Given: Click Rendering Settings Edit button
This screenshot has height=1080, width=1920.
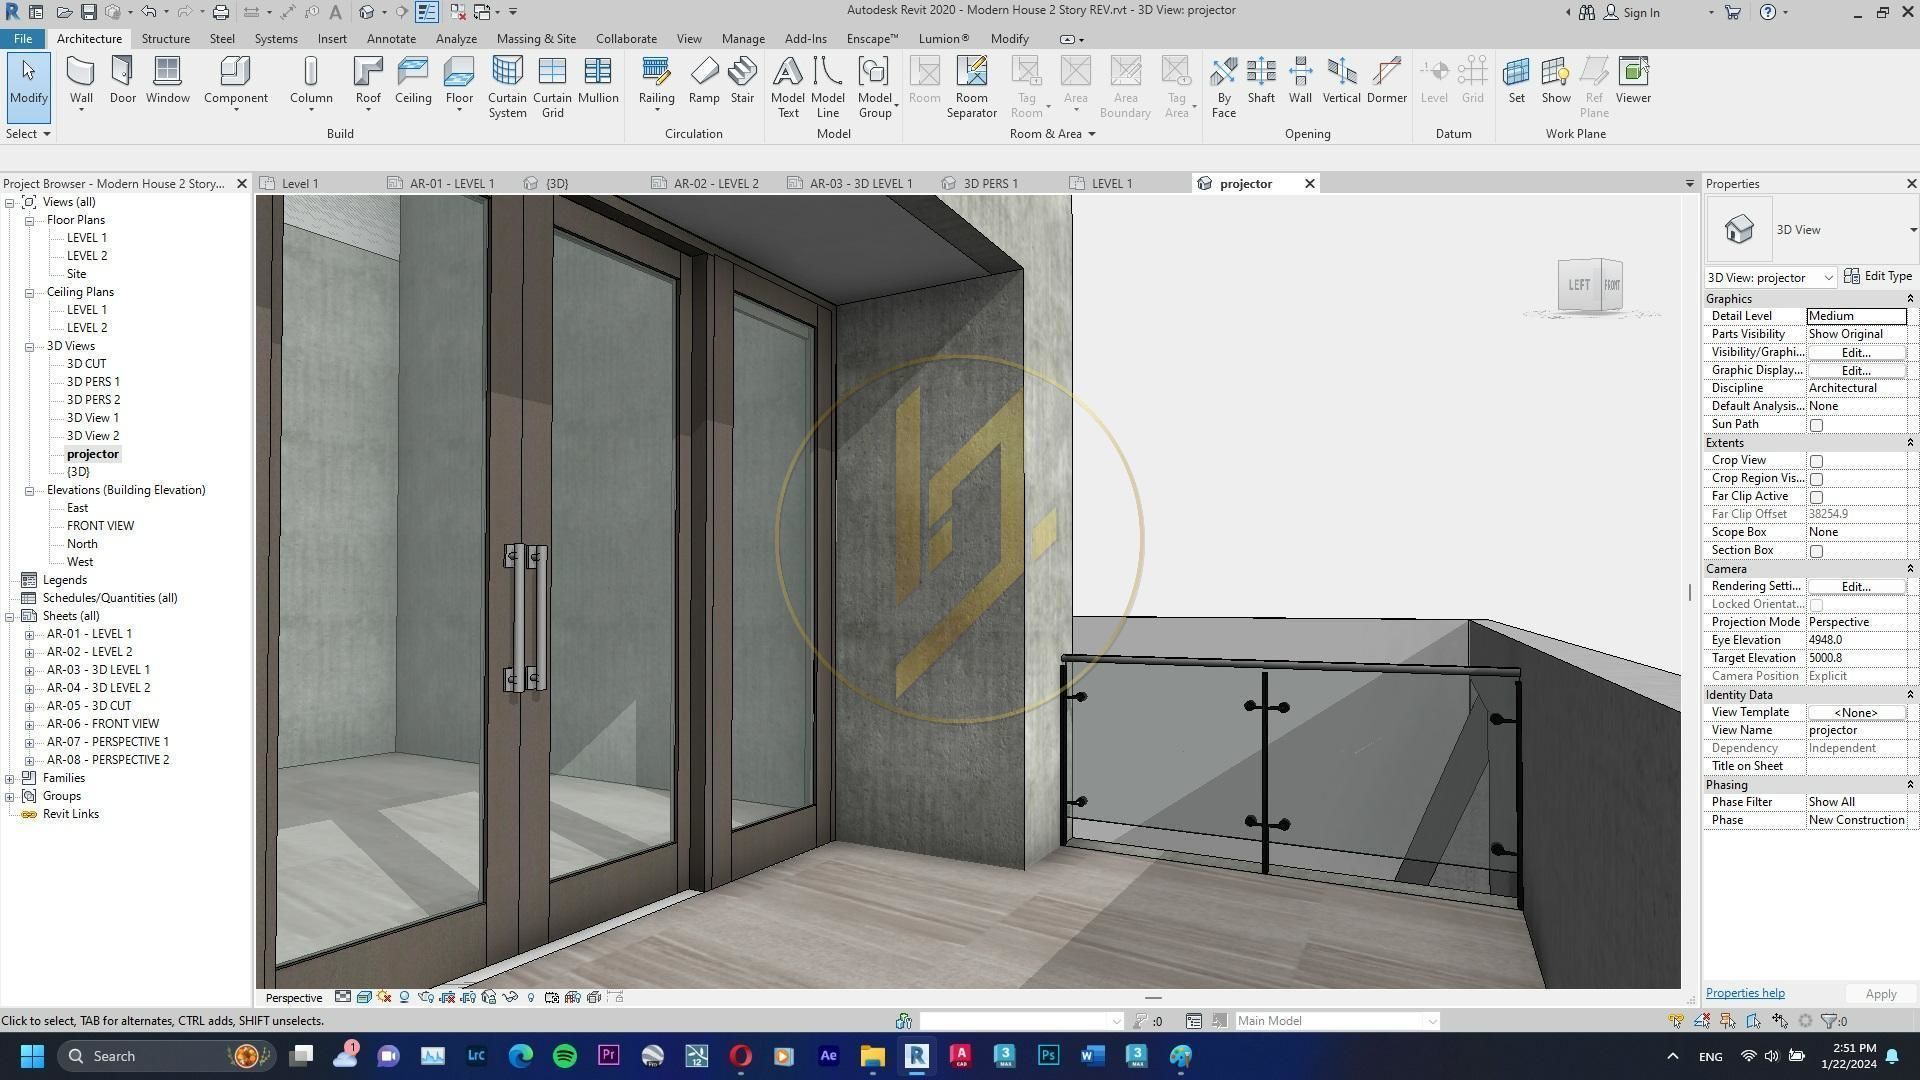Looking at the screenshot, I should pos(1856,587).
